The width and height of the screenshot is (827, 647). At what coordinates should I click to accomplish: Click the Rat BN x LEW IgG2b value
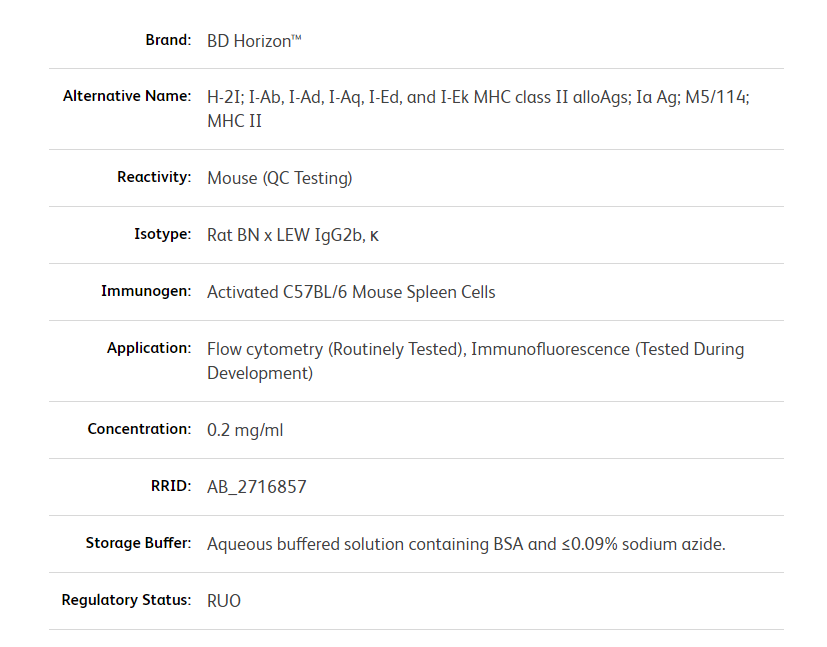(293, 235)
